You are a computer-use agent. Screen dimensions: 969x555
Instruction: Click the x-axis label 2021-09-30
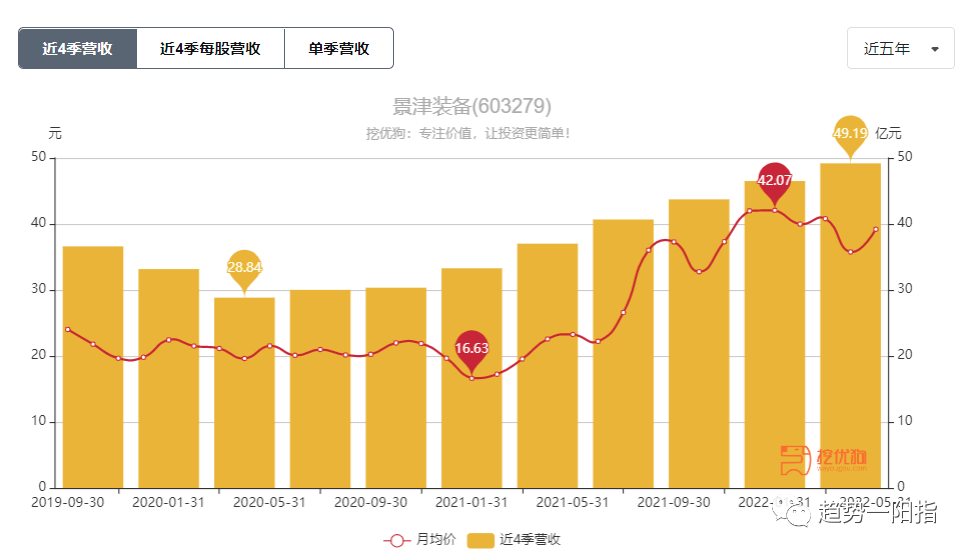coord(674,502)
